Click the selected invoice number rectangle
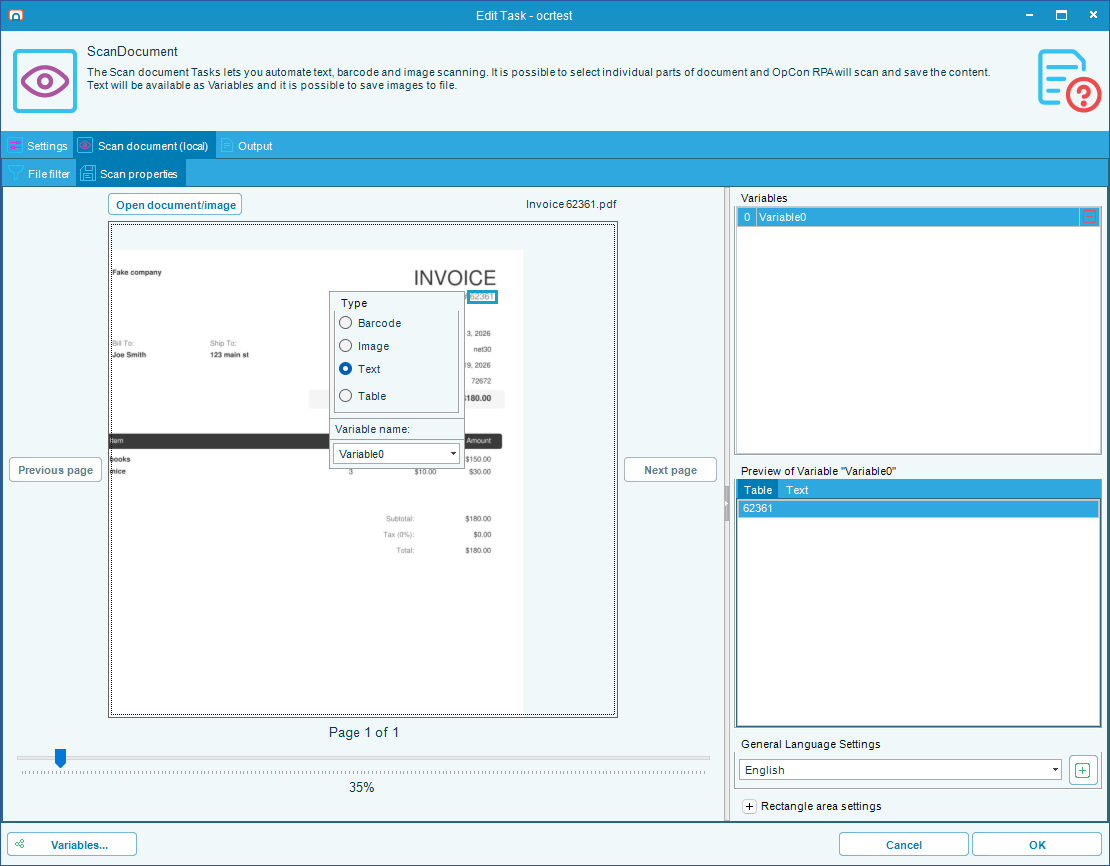Viewport: 1110px width, 866px height. [482, 297]
